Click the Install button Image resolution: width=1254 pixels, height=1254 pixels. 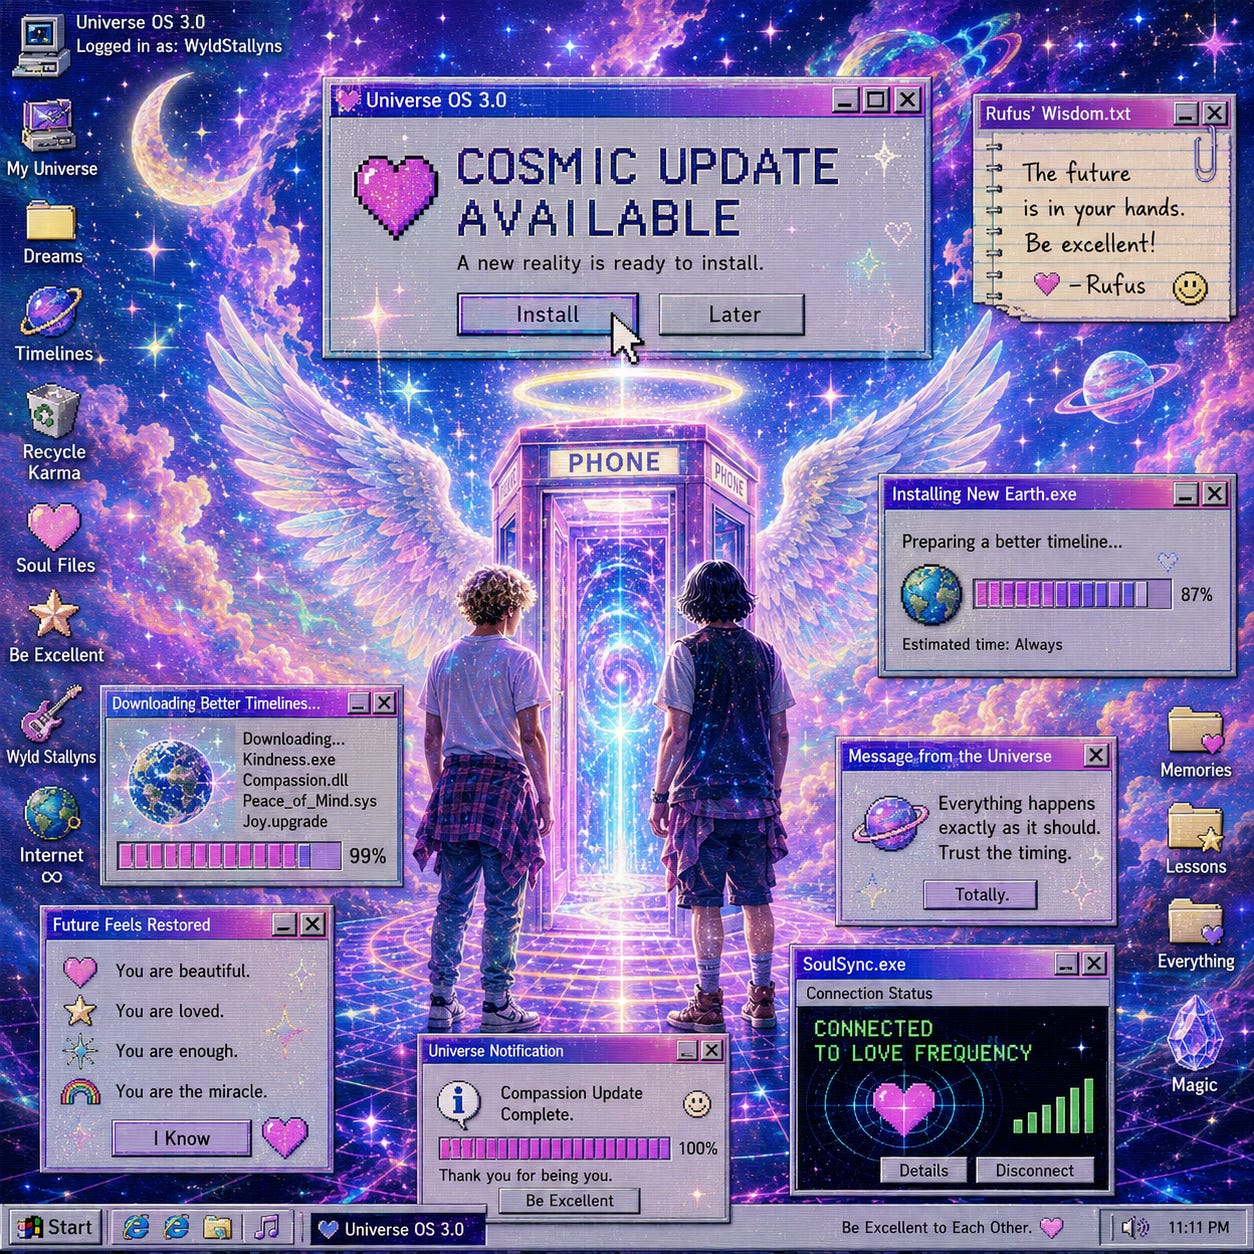point(547,315)
